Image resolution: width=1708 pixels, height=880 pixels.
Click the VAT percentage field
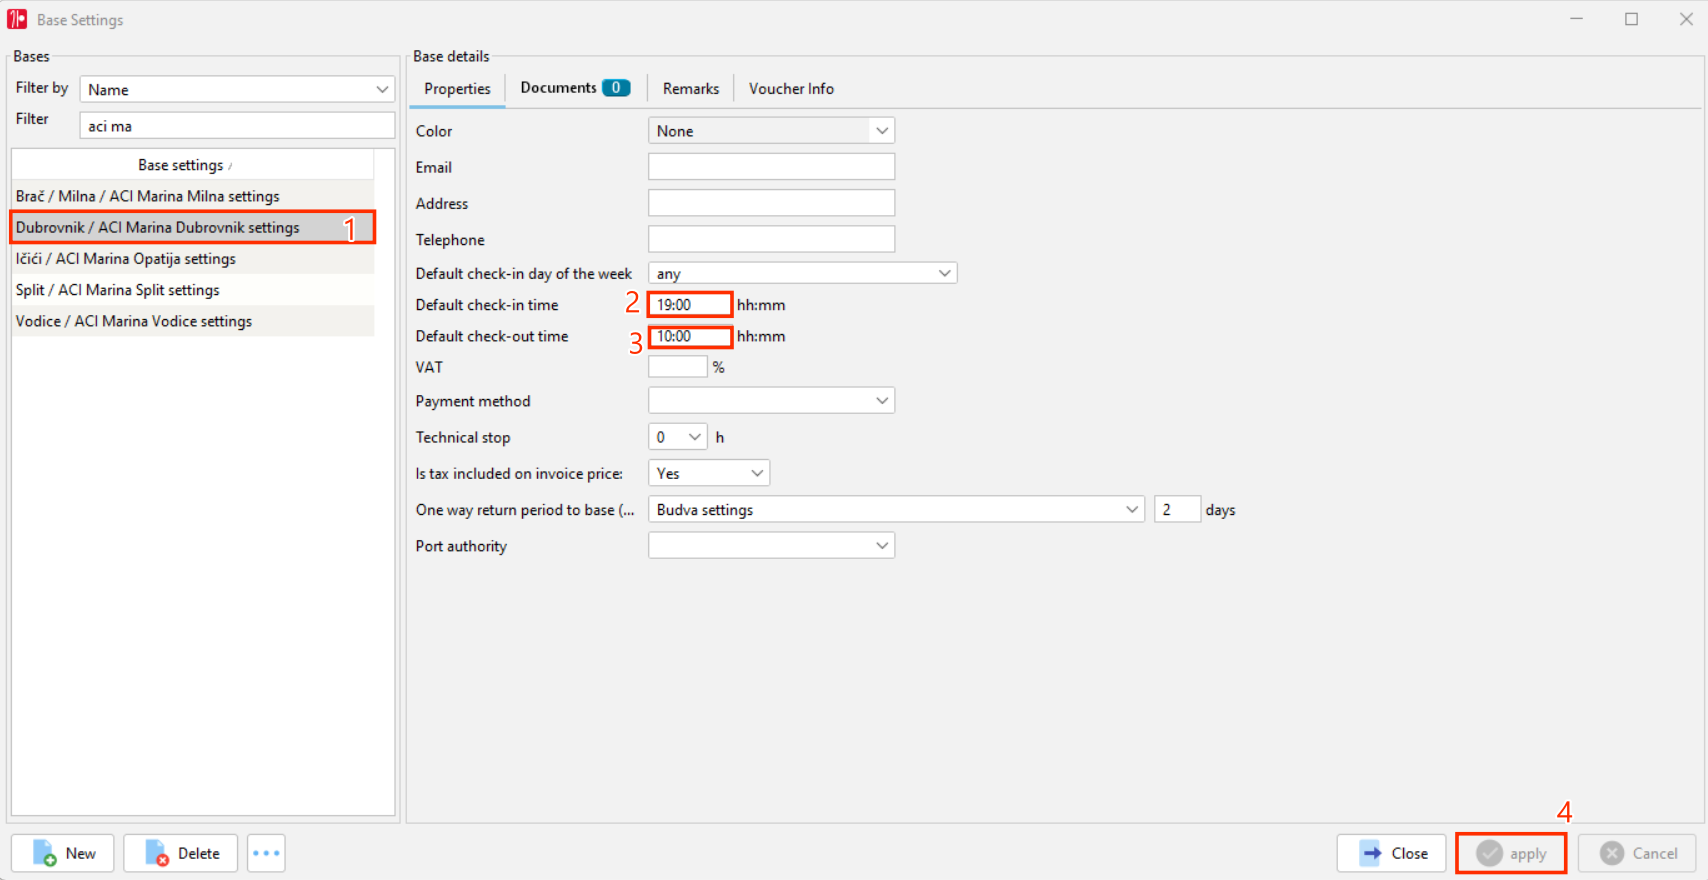pyautogui.click(x=678, y=367)
